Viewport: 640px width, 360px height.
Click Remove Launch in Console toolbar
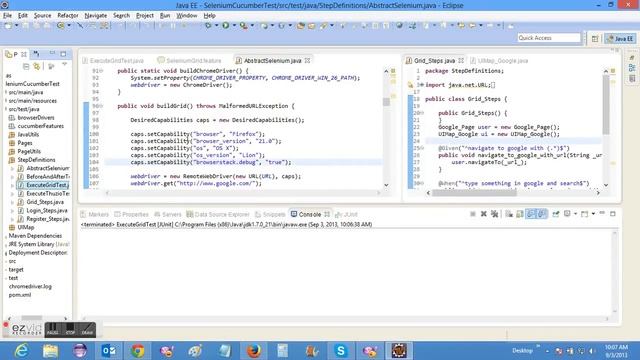484,214
